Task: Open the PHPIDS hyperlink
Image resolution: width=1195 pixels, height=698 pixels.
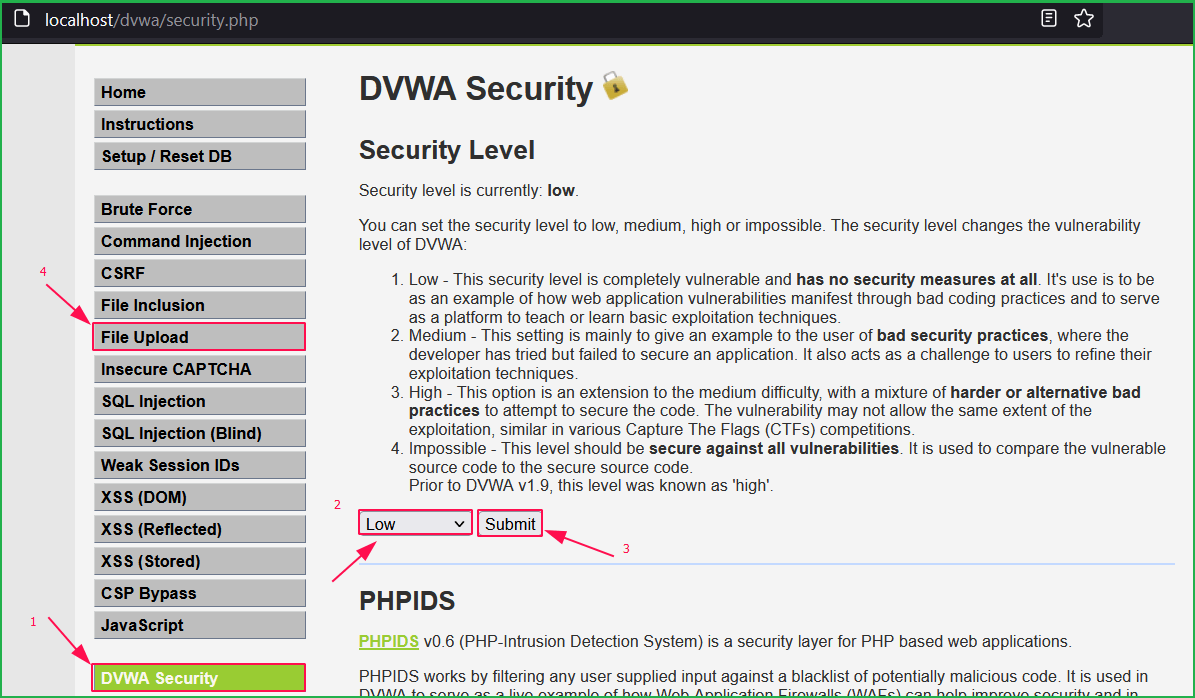Action: (x=388, y=641)
